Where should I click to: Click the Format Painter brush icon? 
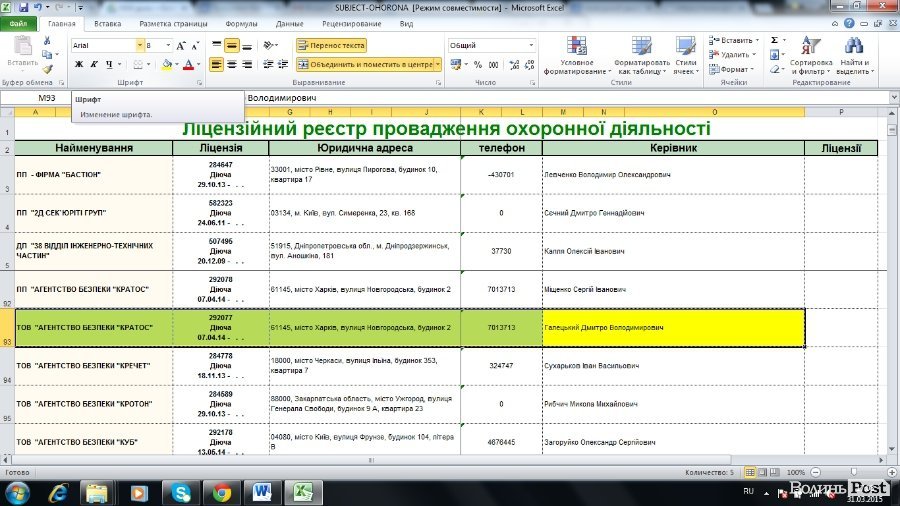(48, 67)
